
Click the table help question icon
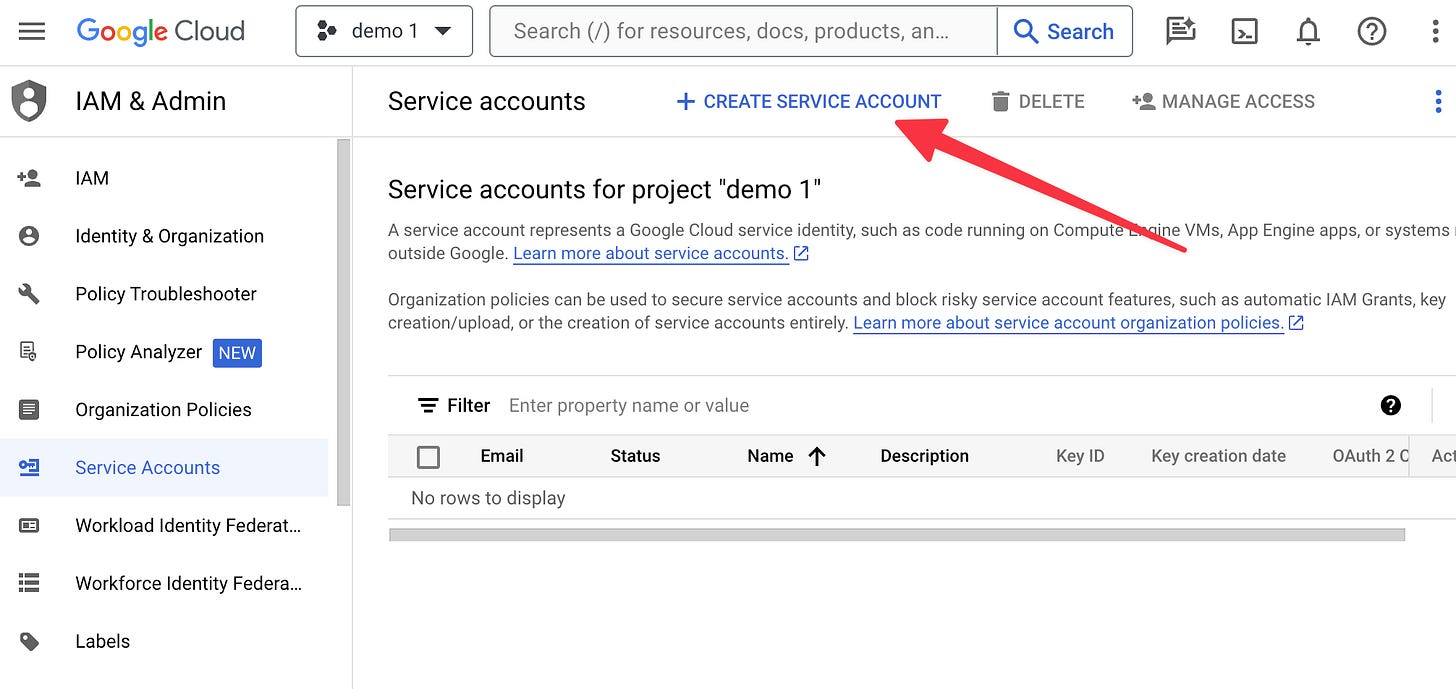[1391, 405]
